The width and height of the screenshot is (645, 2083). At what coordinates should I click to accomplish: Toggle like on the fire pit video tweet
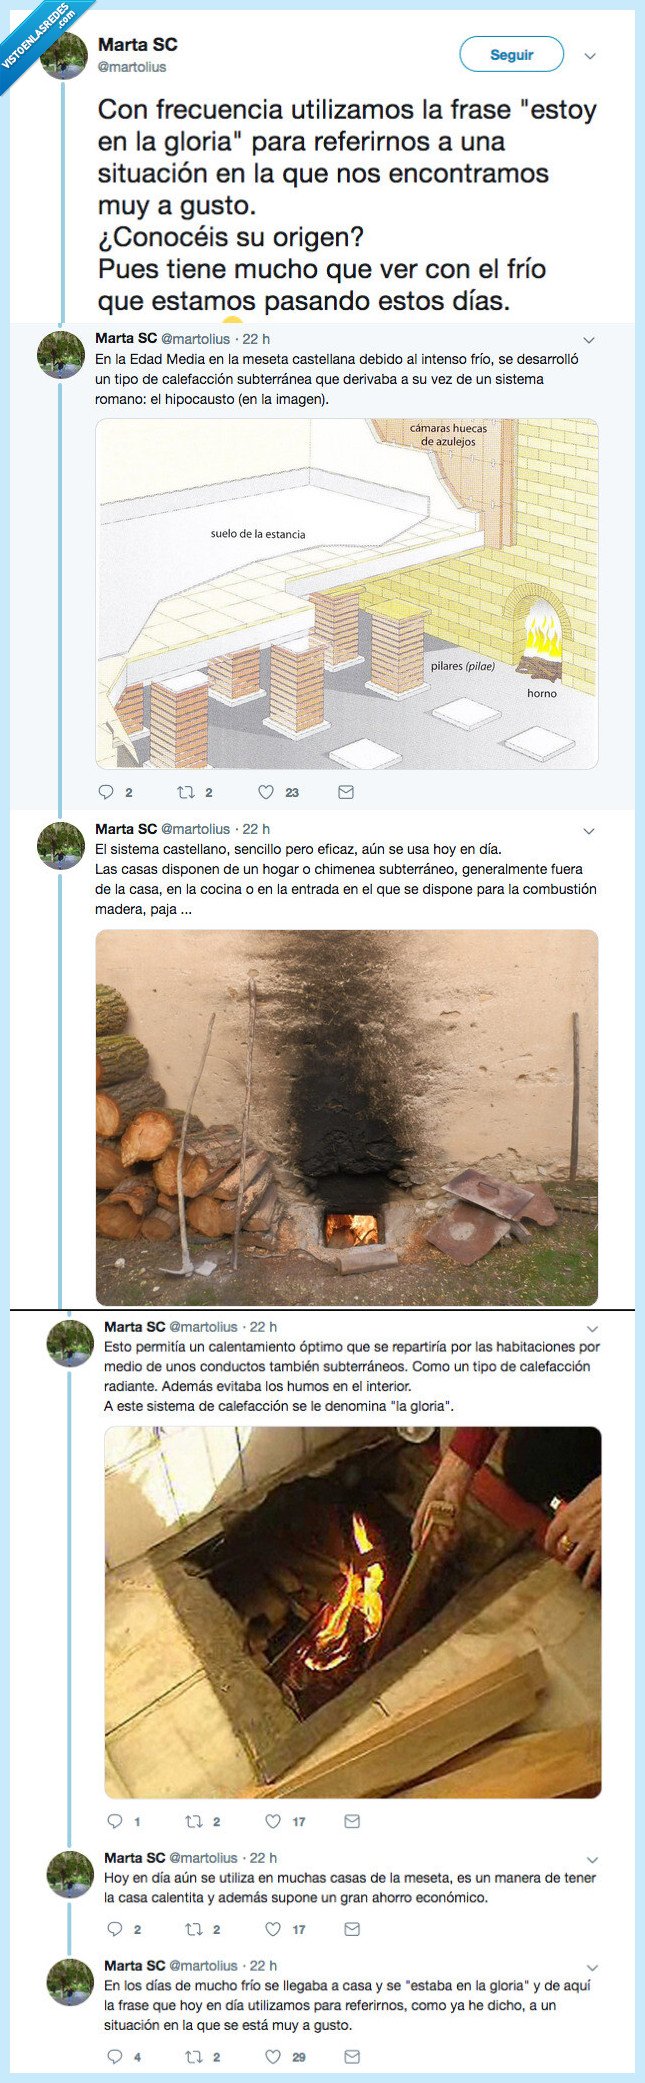click(x=273, y=1821)
